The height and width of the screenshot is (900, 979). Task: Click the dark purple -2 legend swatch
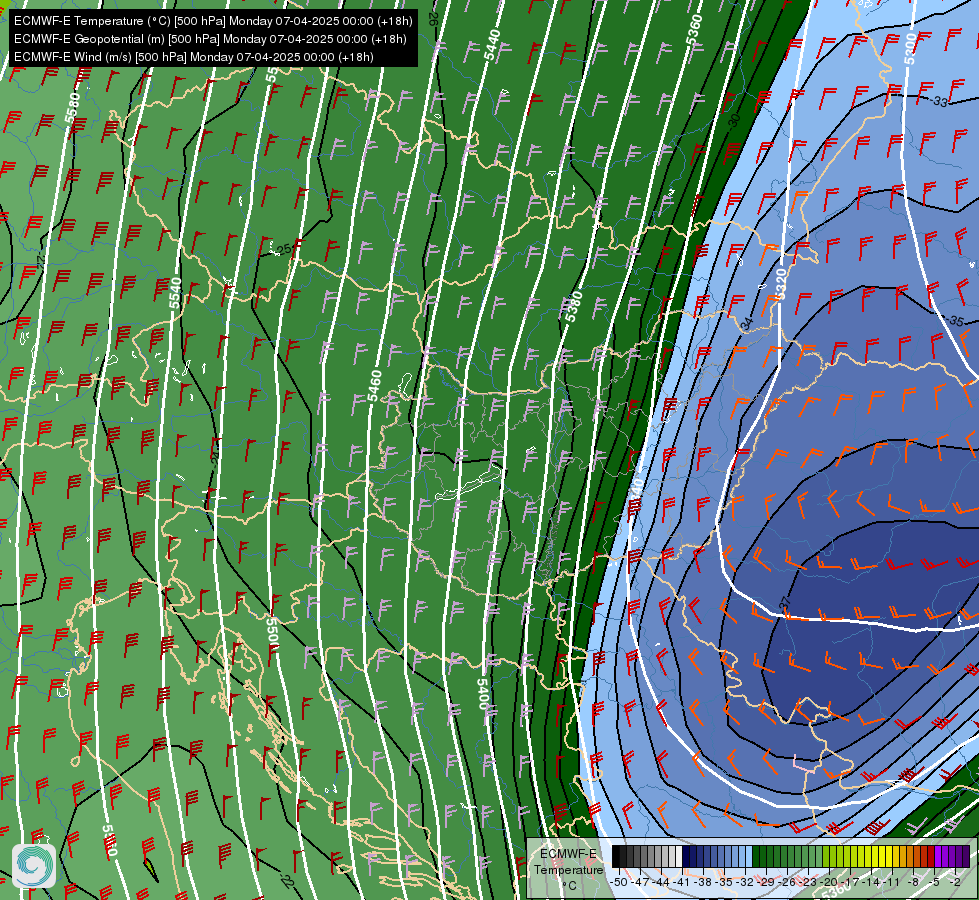960,856
